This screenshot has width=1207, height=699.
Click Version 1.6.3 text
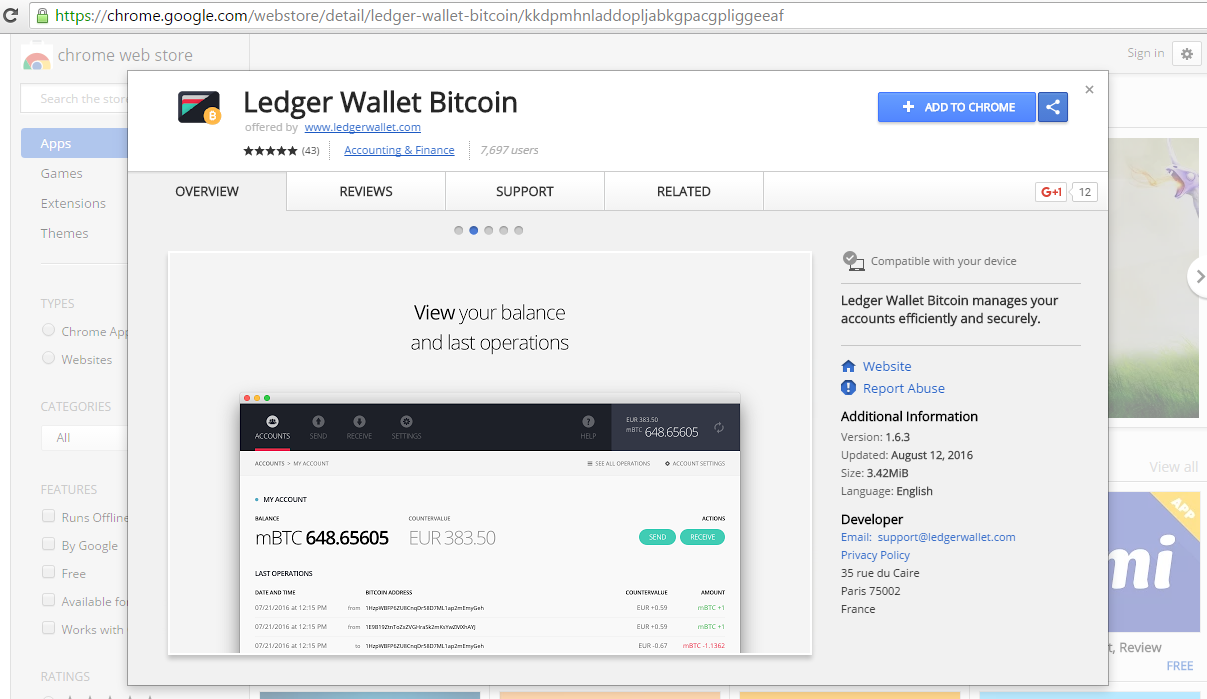click(x=876, y=437)
